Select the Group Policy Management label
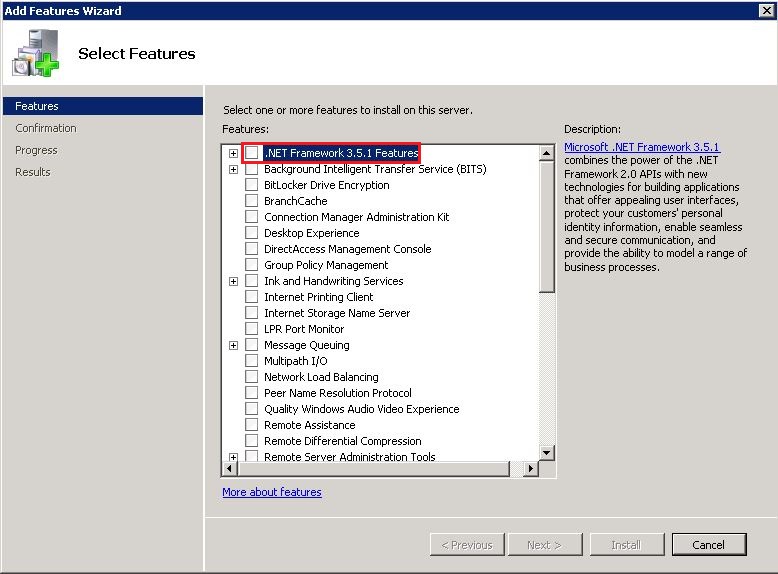 coord(326,265)
